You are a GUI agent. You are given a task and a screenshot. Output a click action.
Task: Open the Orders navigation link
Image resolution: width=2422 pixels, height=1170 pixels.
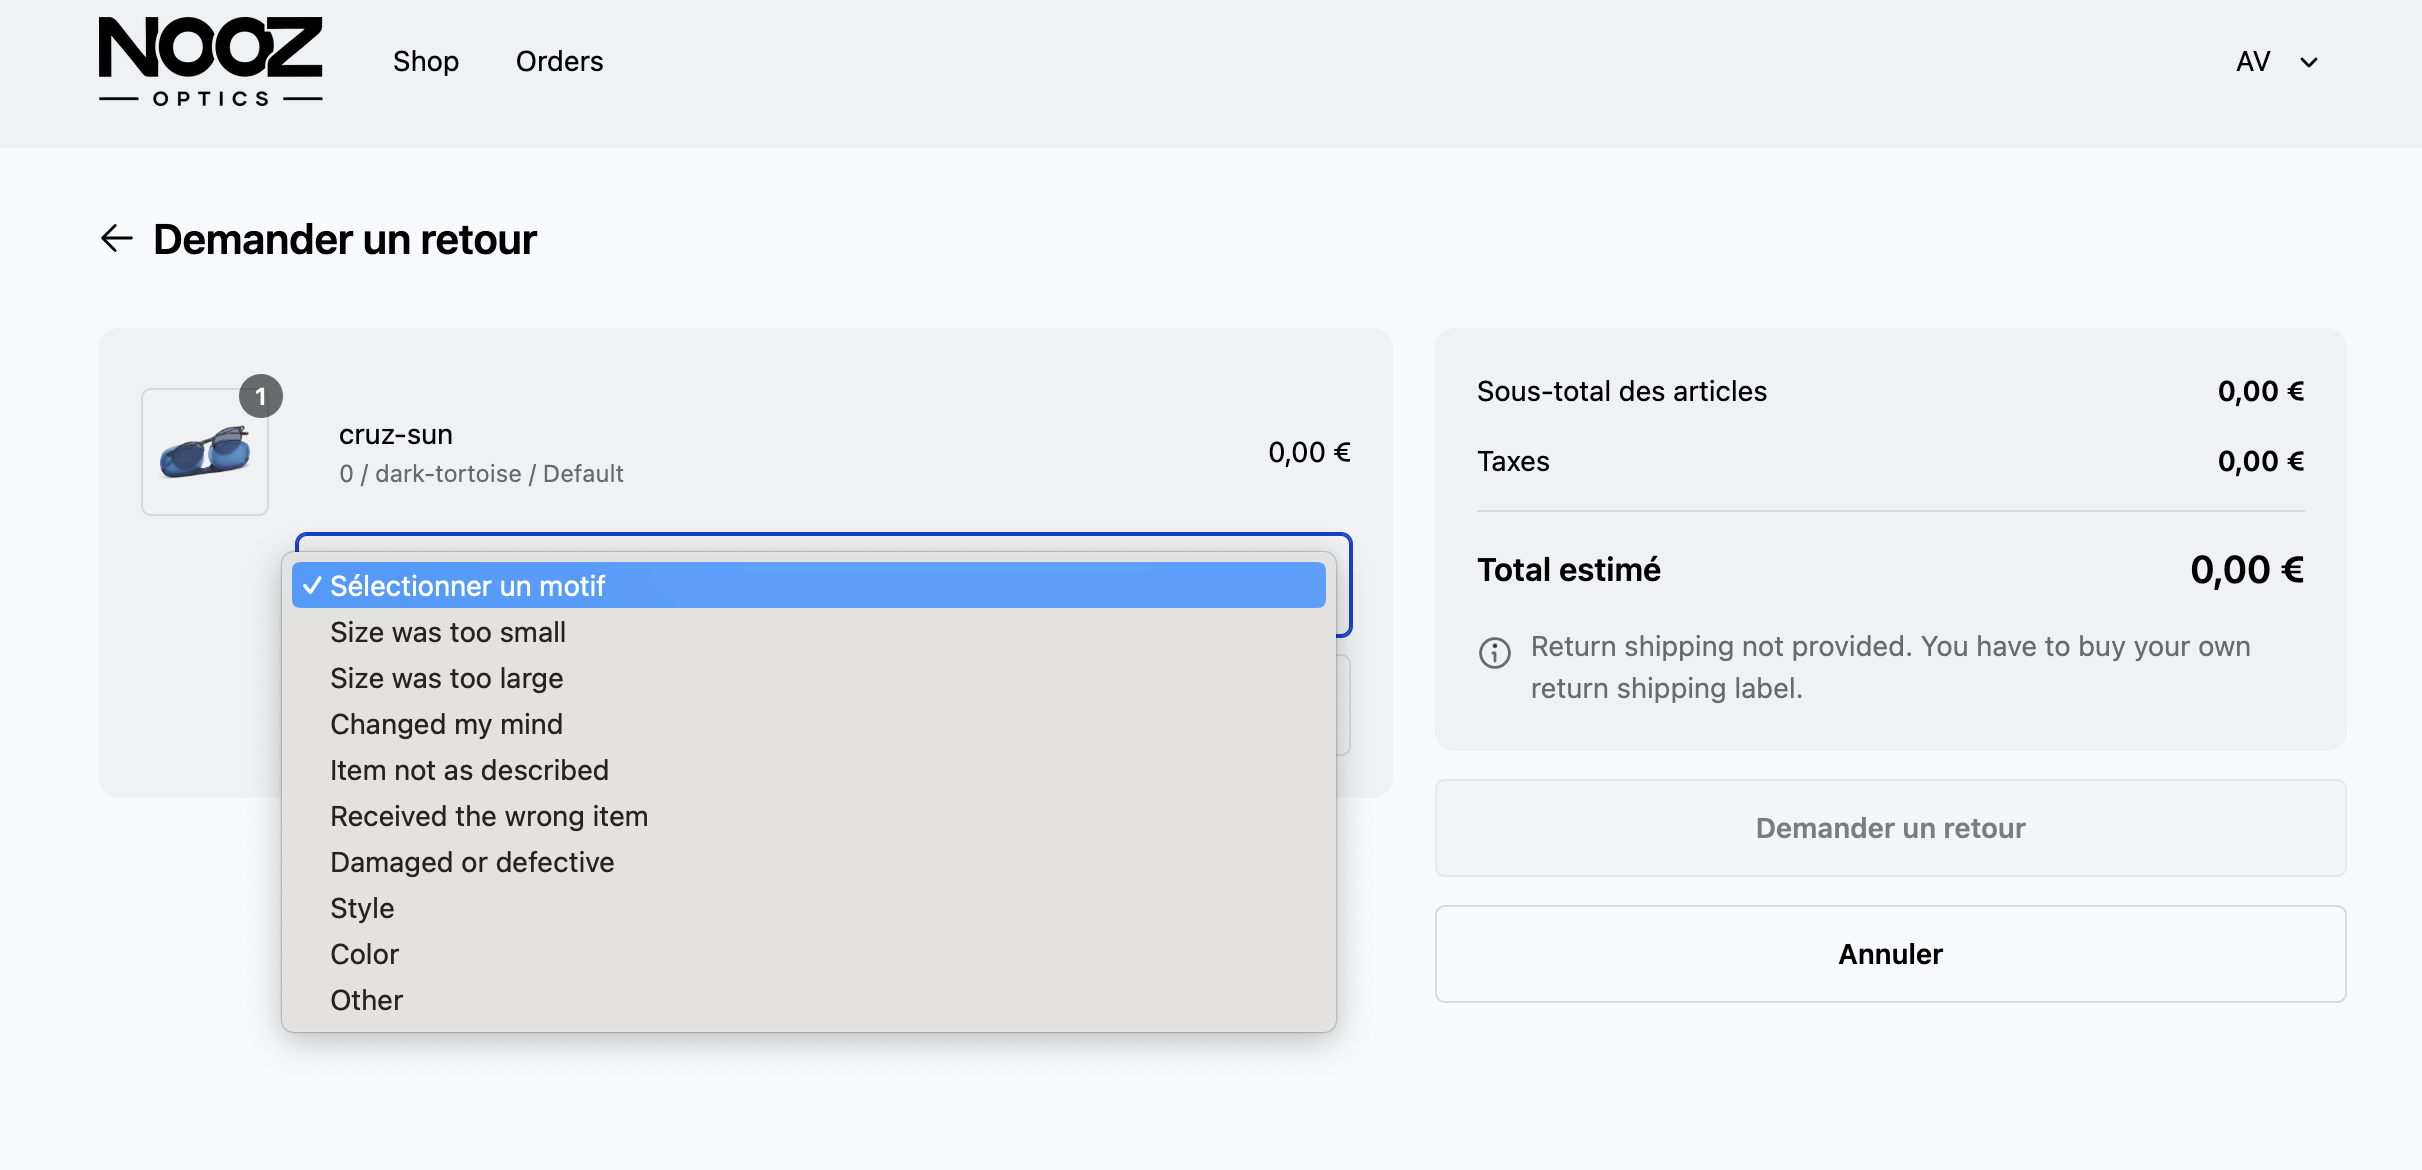(x=559, y=62)
